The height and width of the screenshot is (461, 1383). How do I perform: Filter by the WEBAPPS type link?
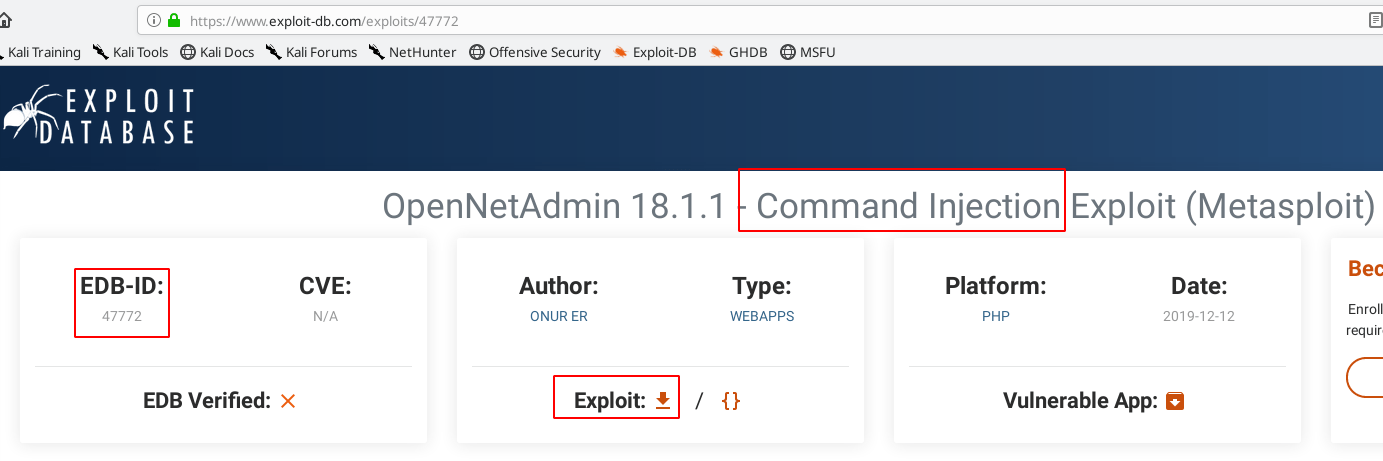coord(762,316)
